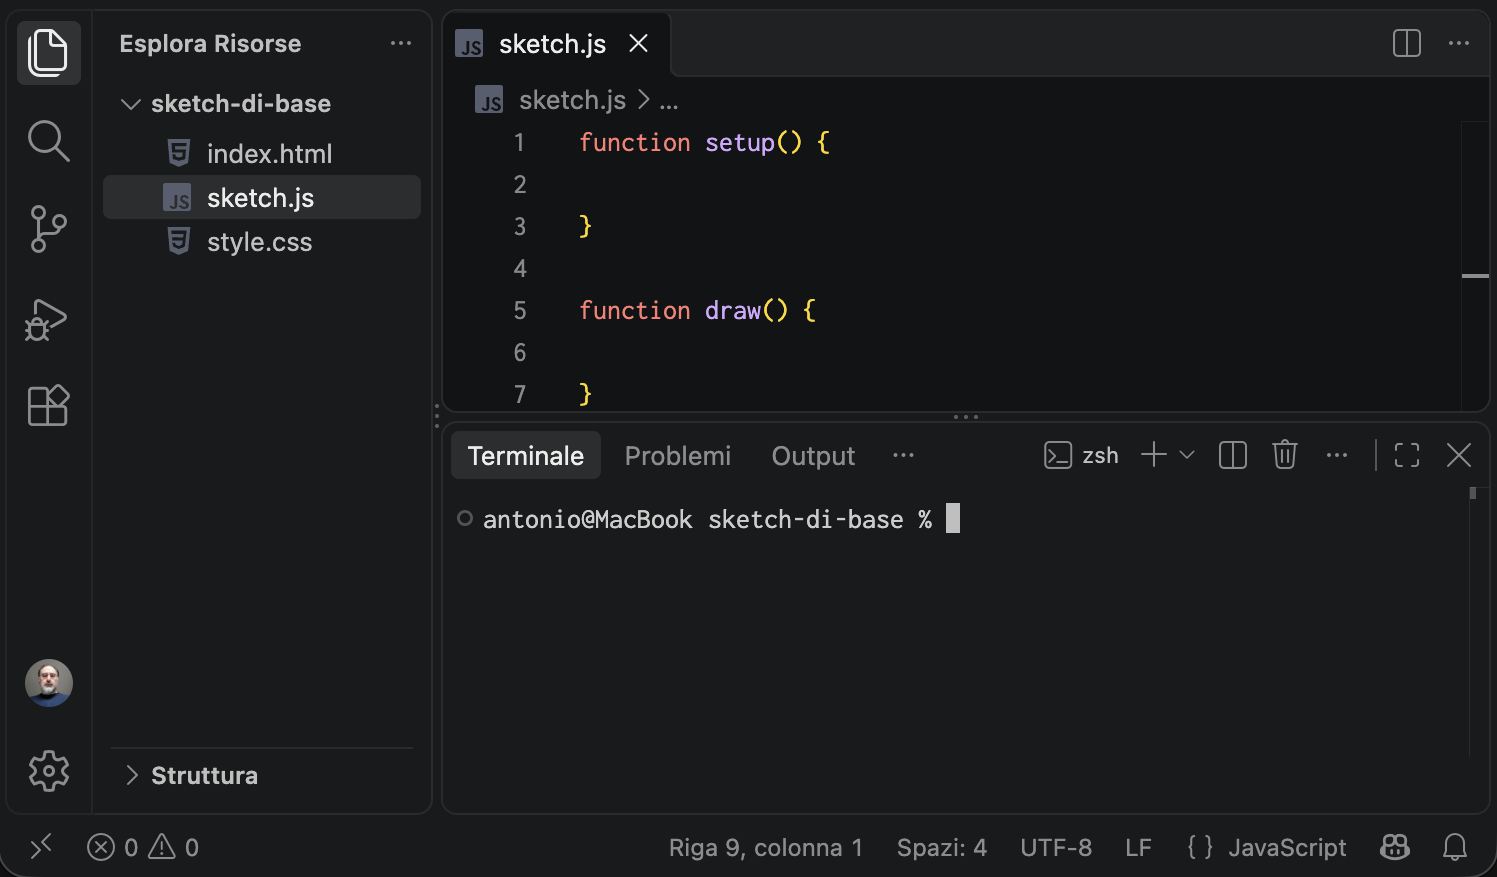
Task: Open index.html in the explorer
Action: 262,153
